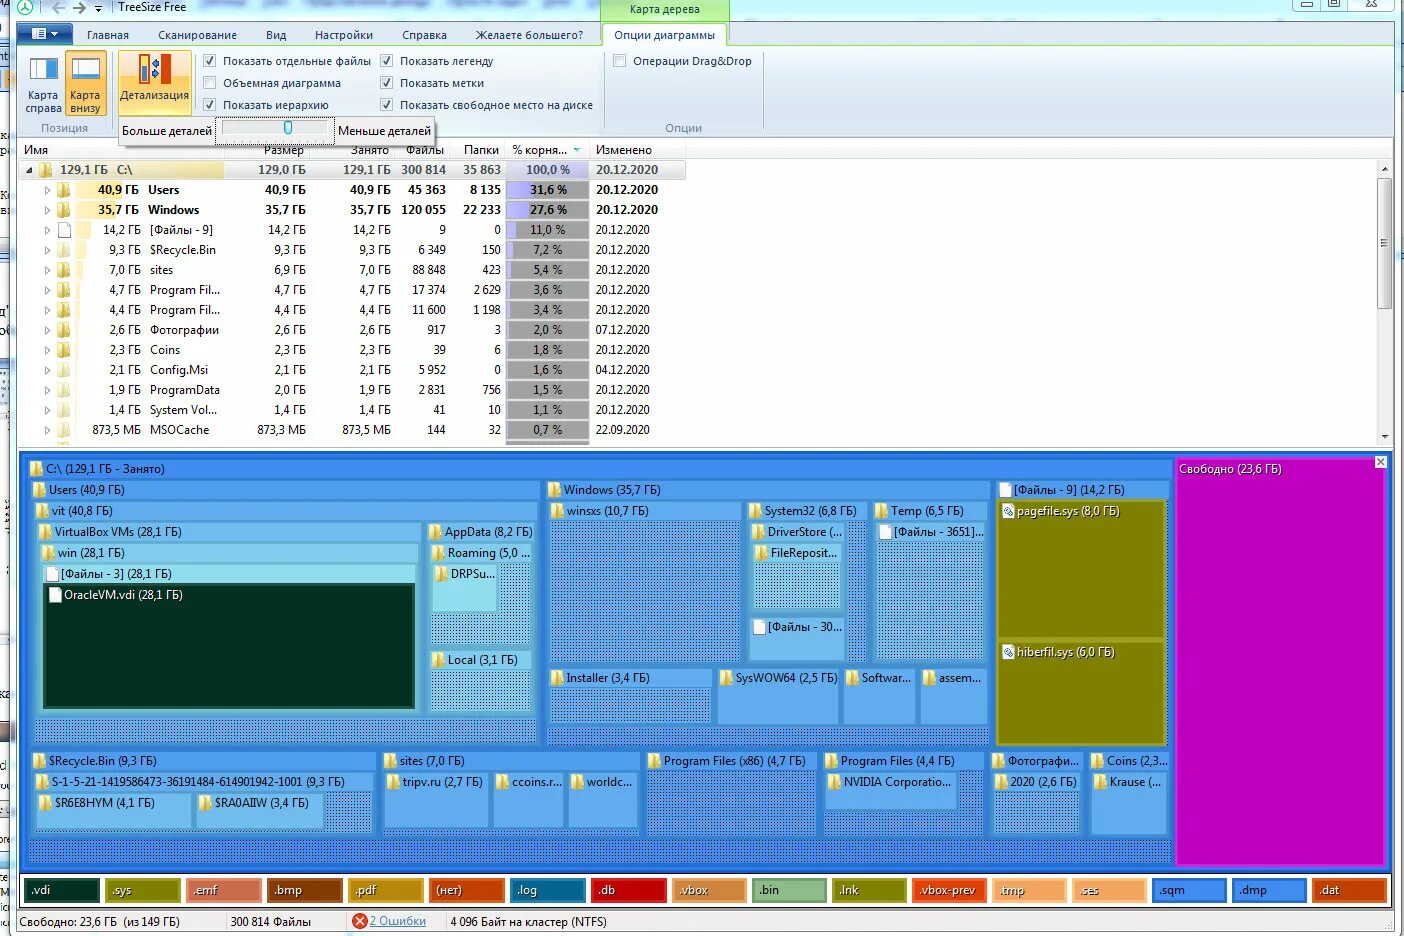
Task: Click the .vdi legend color swatch
Action: (x=61, y=890)
